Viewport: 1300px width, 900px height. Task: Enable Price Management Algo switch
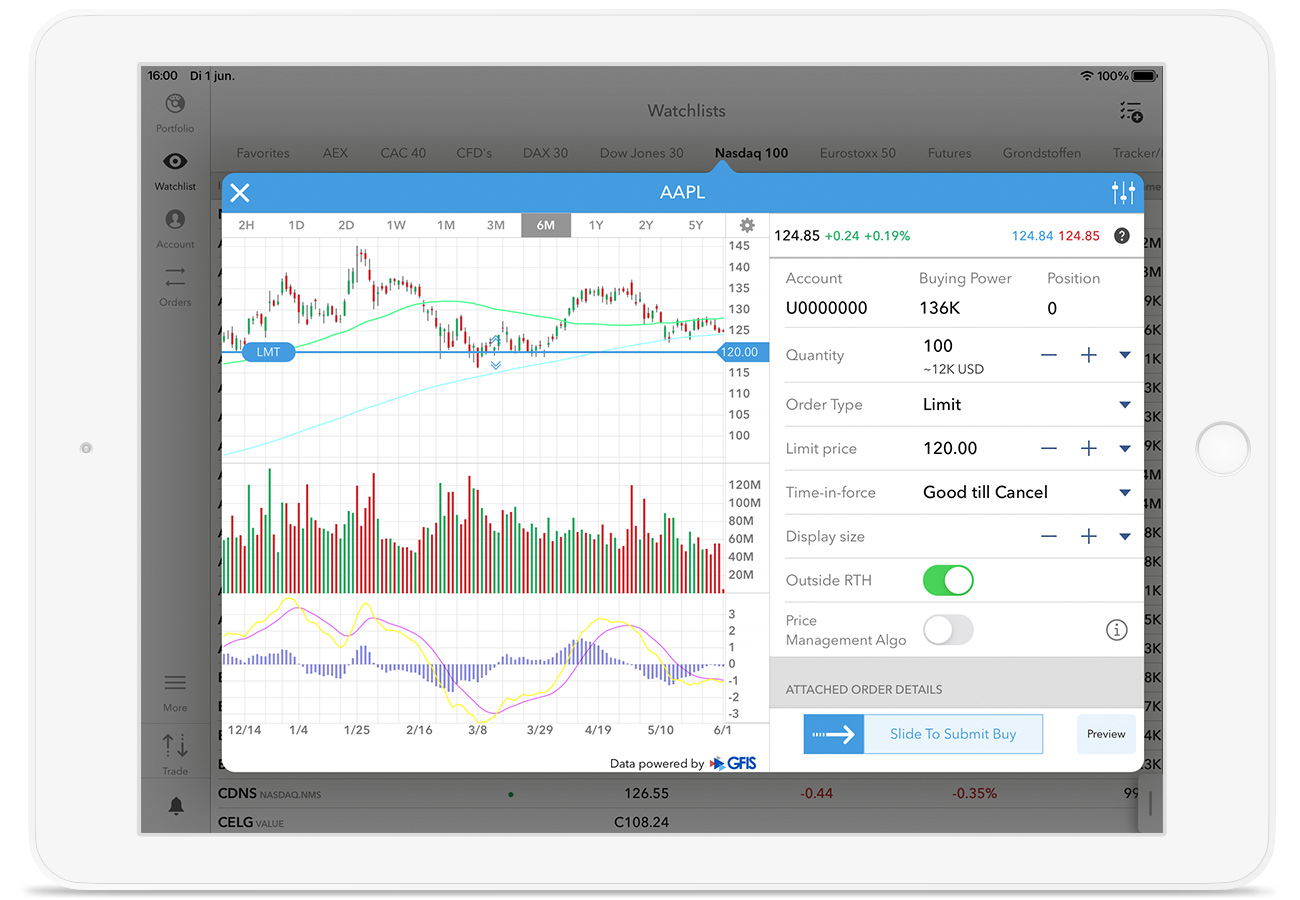pos(948,630)
